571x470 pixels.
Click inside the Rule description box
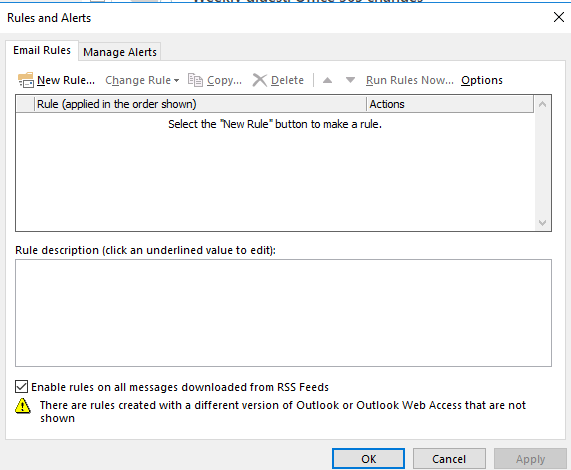[x=283, y=313]
